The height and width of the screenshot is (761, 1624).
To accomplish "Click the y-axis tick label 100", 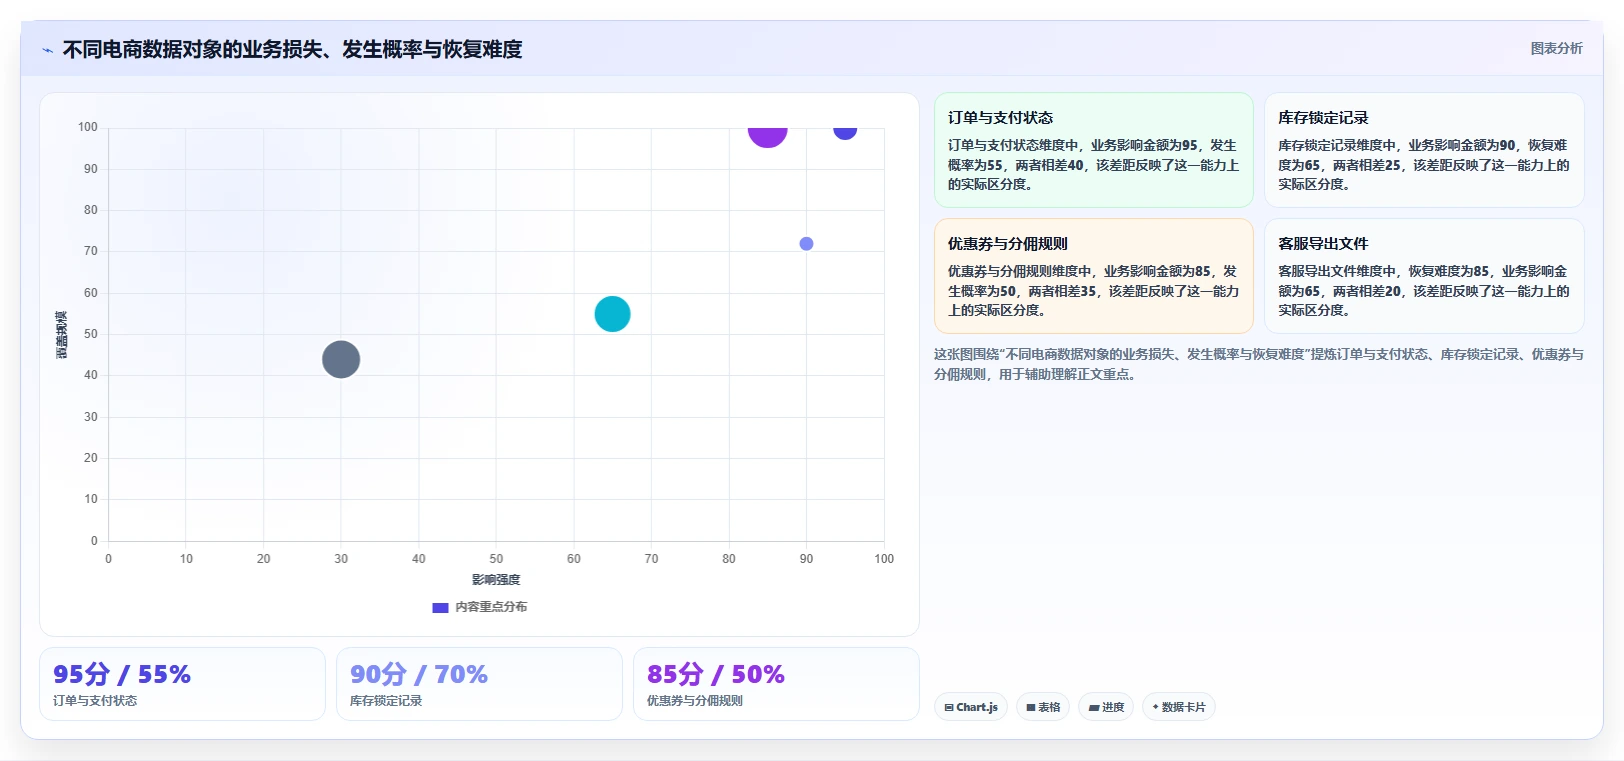I will (x=88, y=127).
